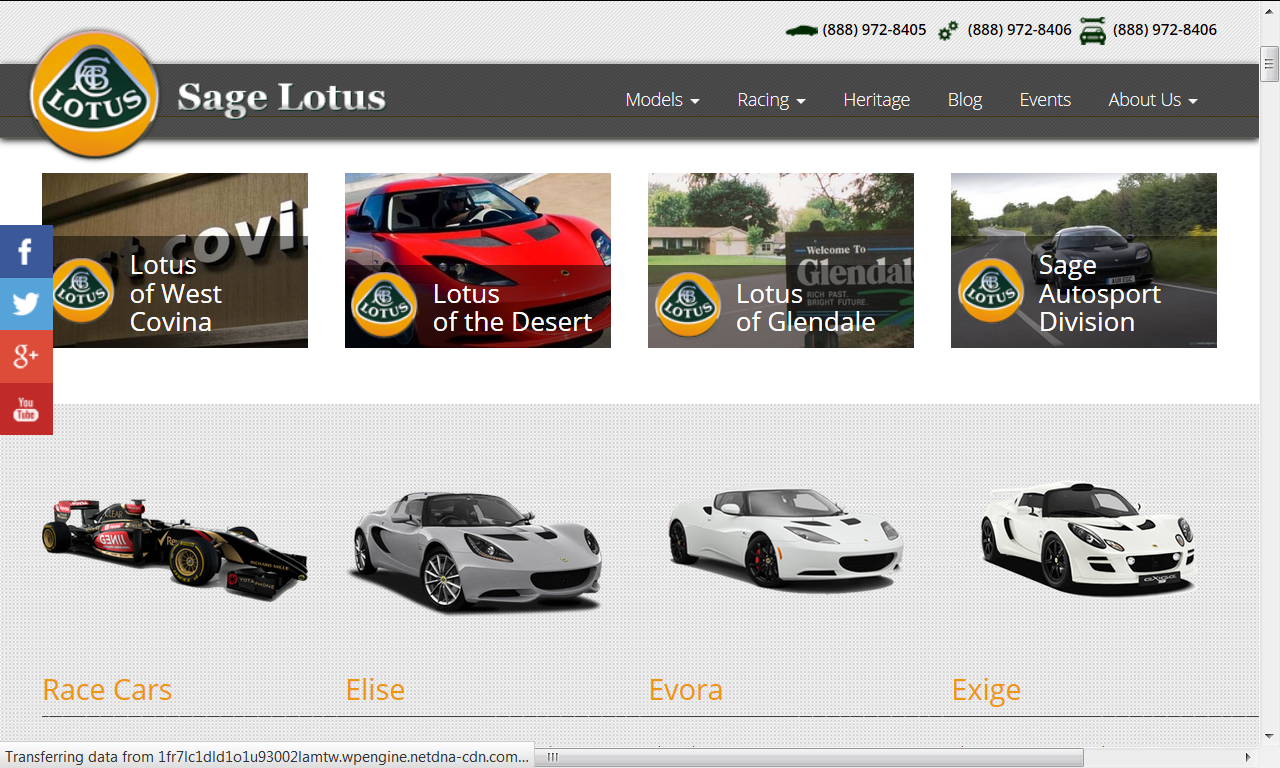
Task: Click the white Exige car image
Action: tap(1087, 538)
